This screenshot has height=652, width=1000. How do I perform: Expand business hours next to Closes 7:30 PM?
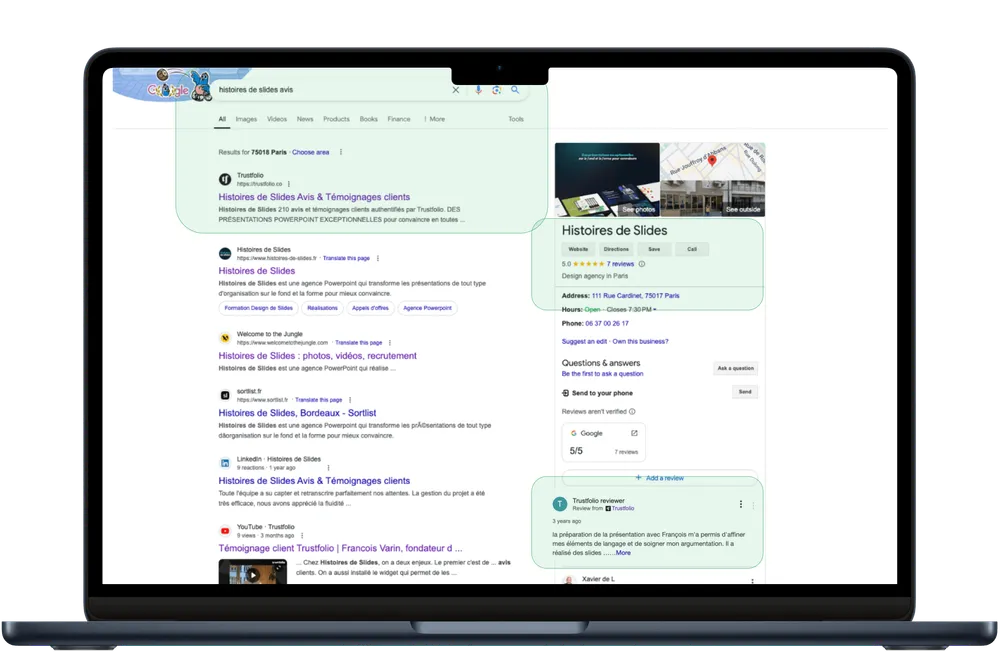pos(655,310)
